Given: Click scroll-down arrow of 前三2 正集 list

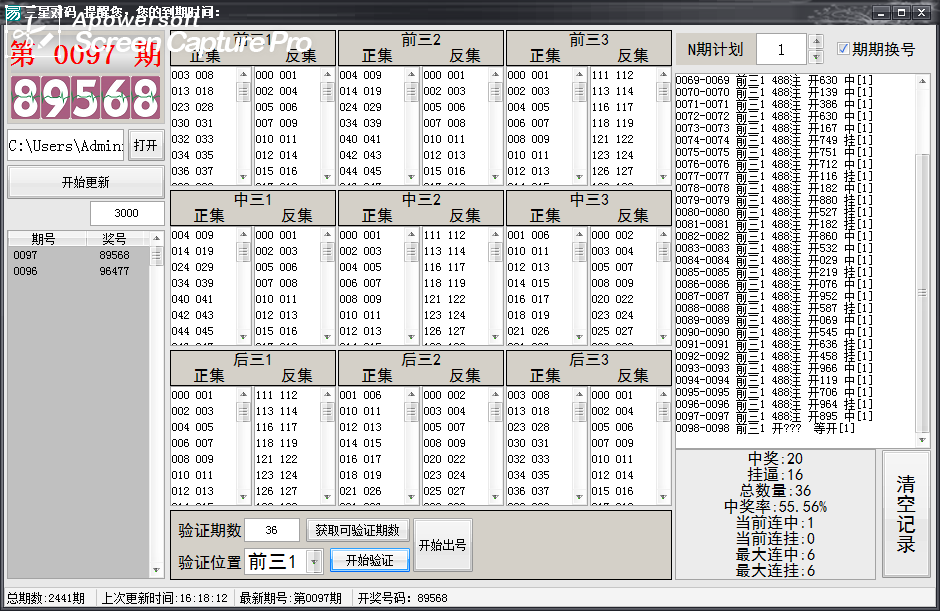Looking at the screenshot, I should click(x=411, y=177).
